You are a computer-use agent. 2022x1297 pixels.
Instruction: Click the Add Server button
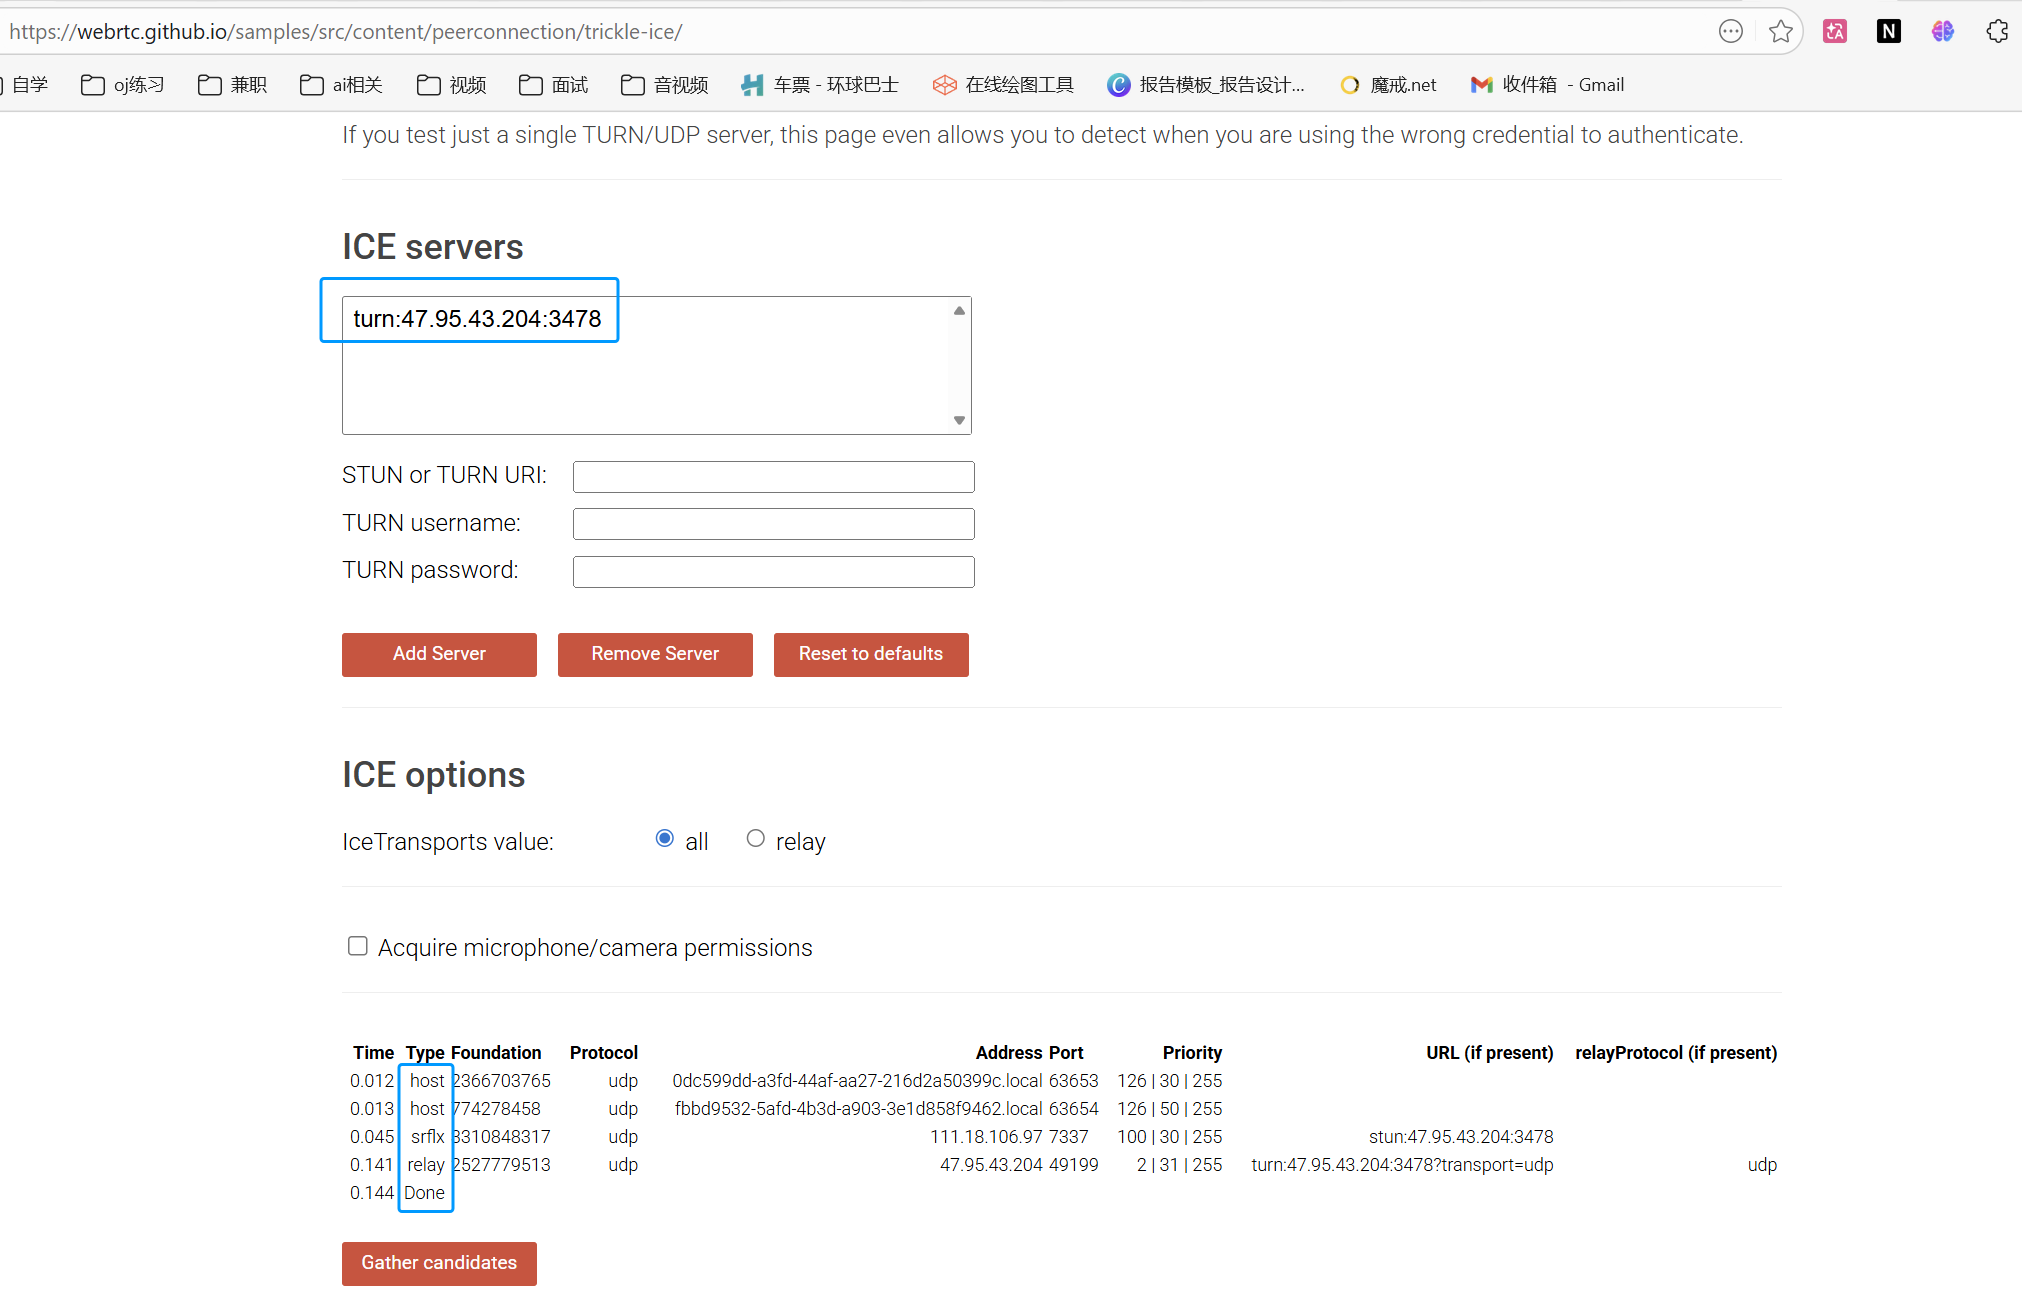(x=439, y=654)
